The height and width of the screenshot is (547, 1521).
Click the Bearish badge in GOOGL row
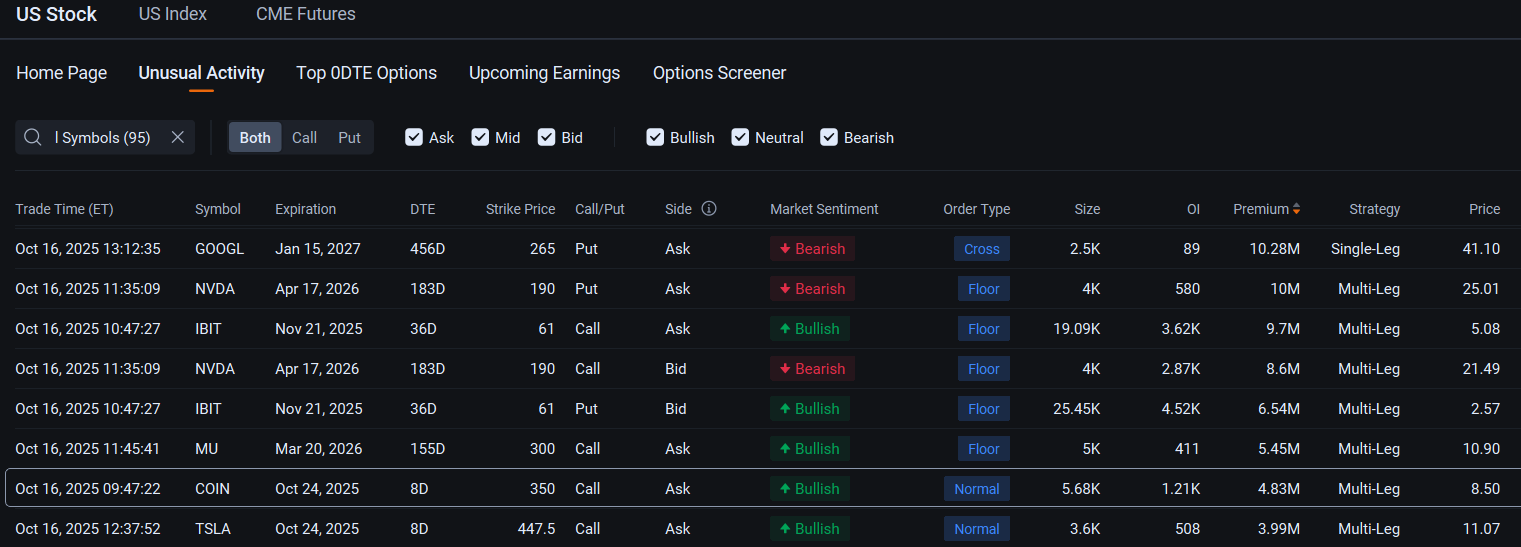point(812,249)
